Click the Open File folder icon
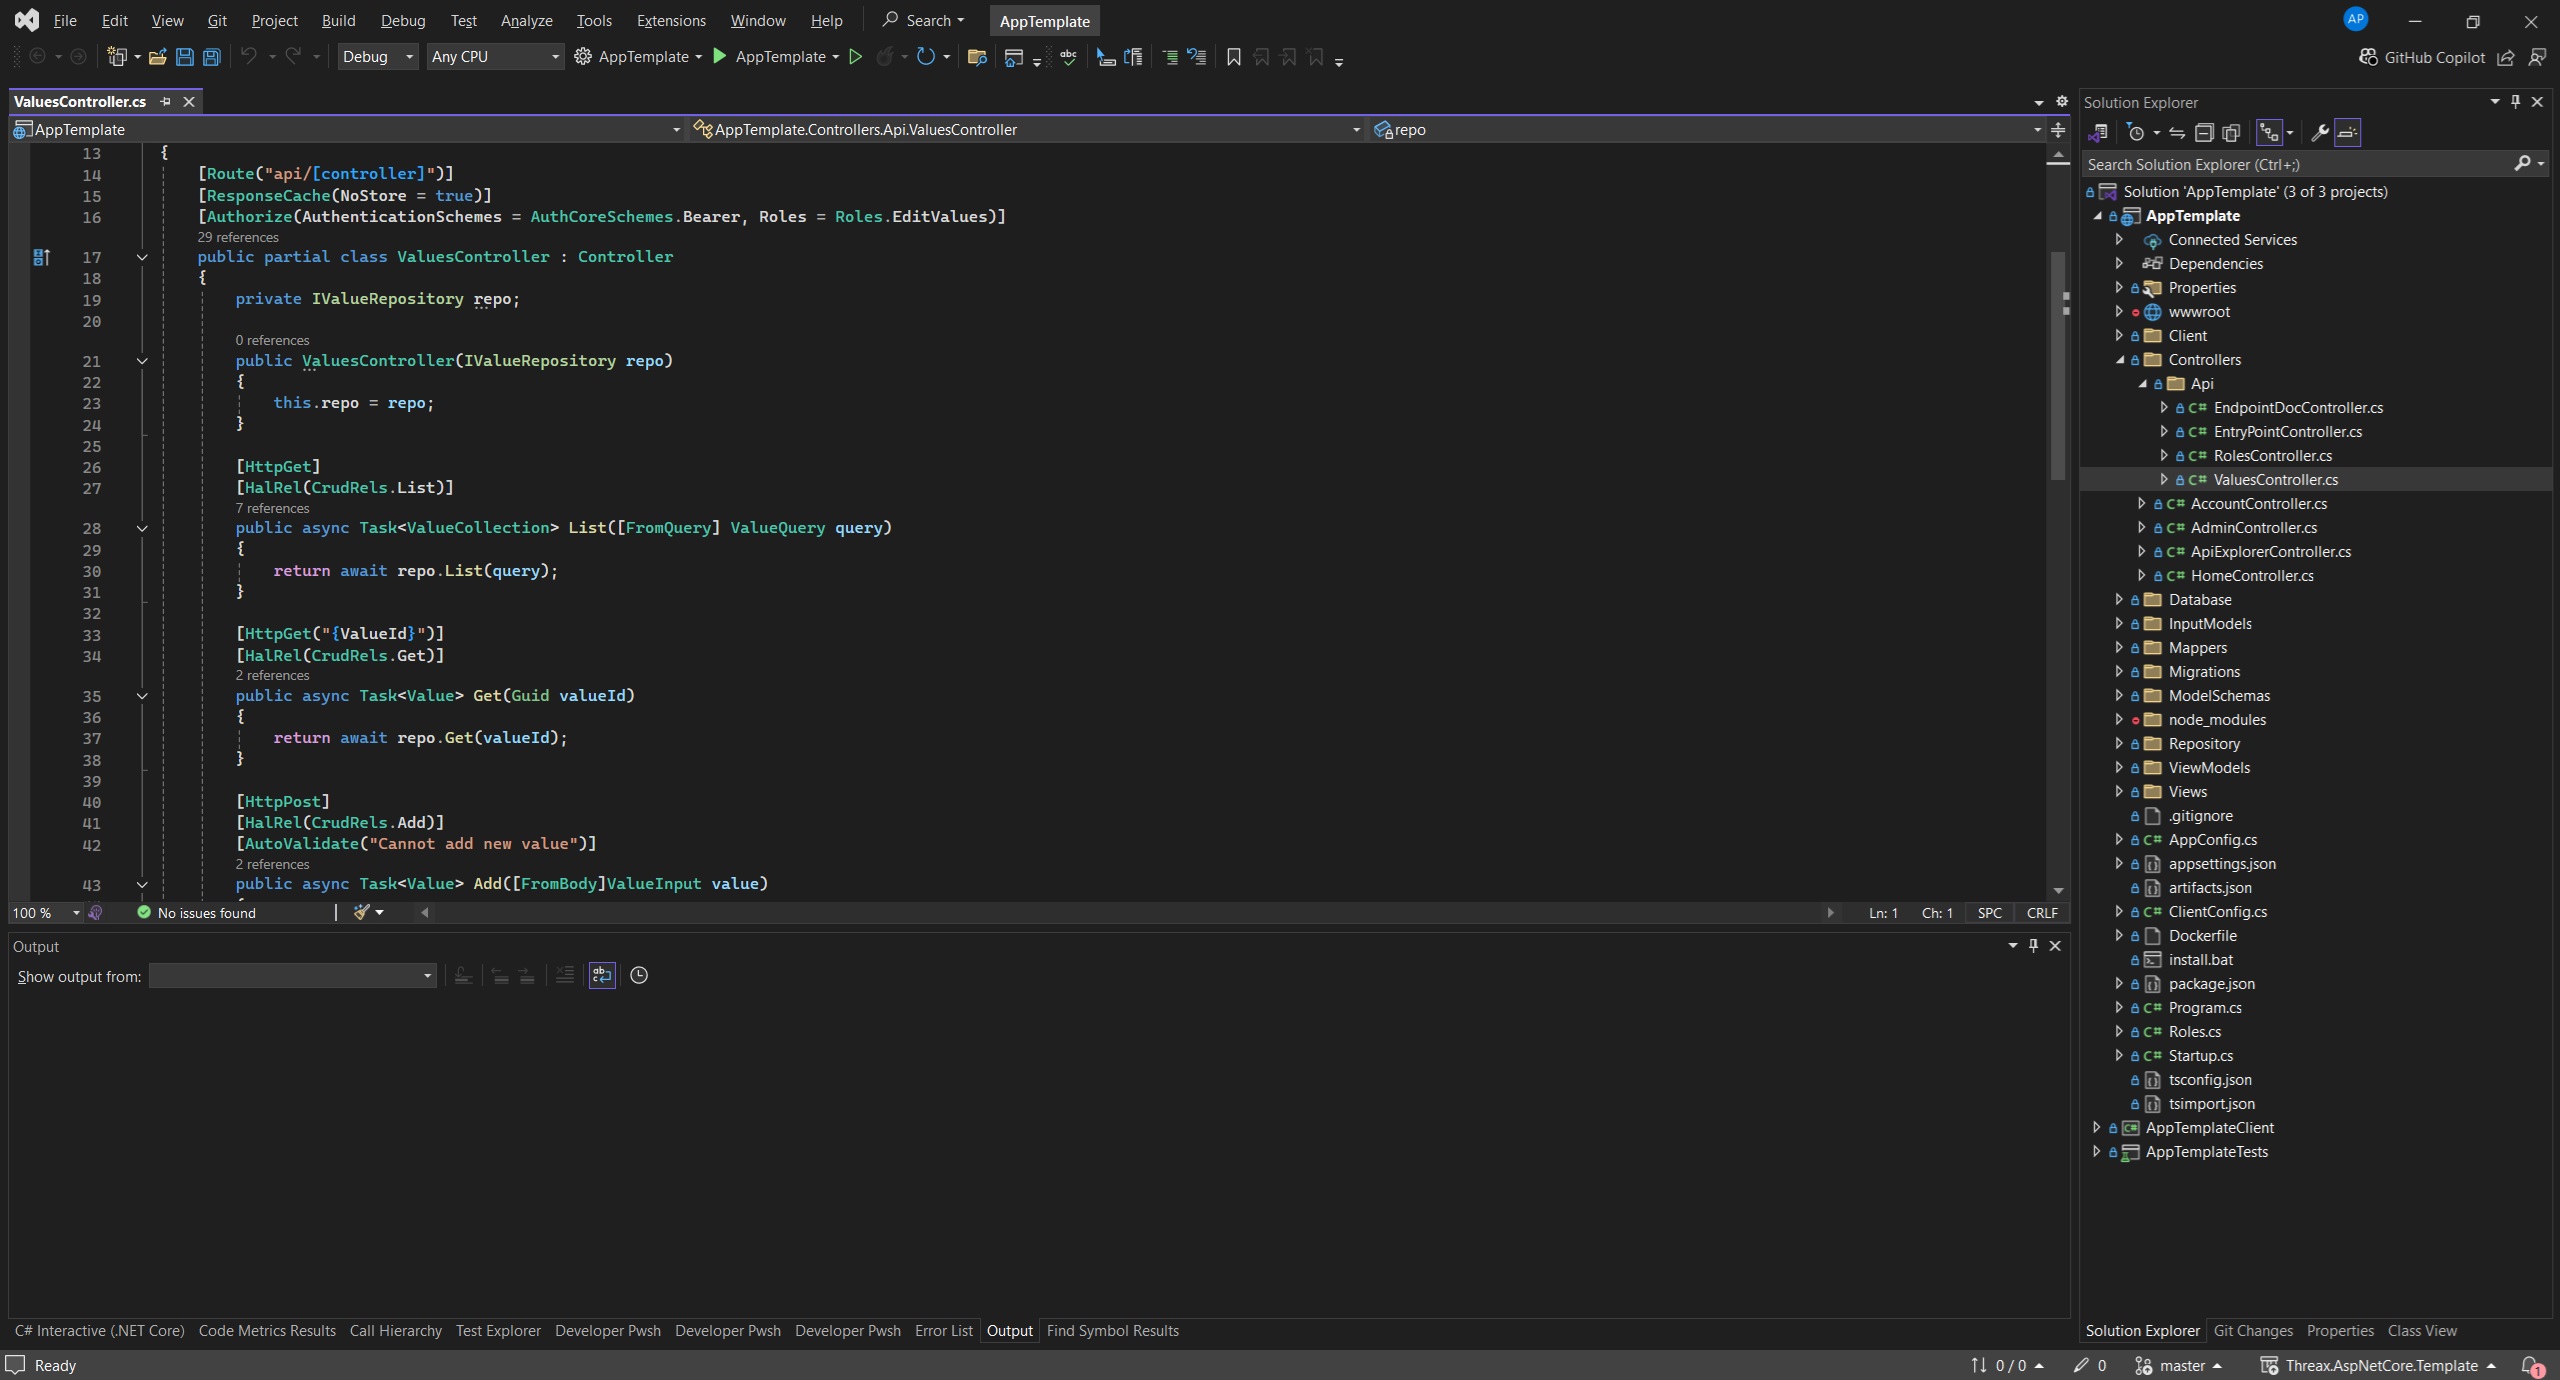 [157, 57]
